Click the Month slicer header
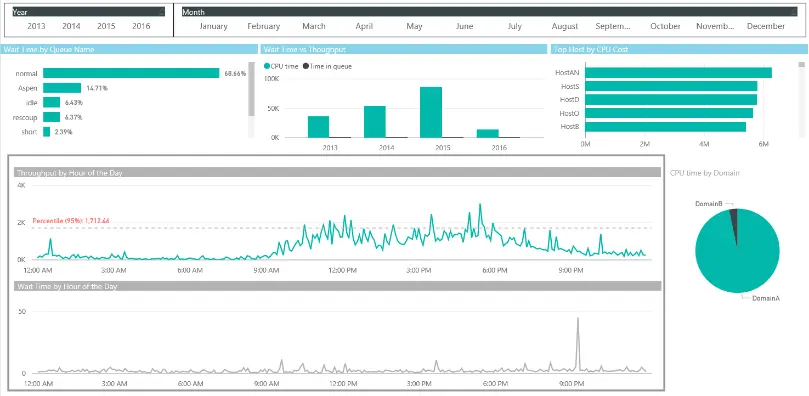 (490, 11)
